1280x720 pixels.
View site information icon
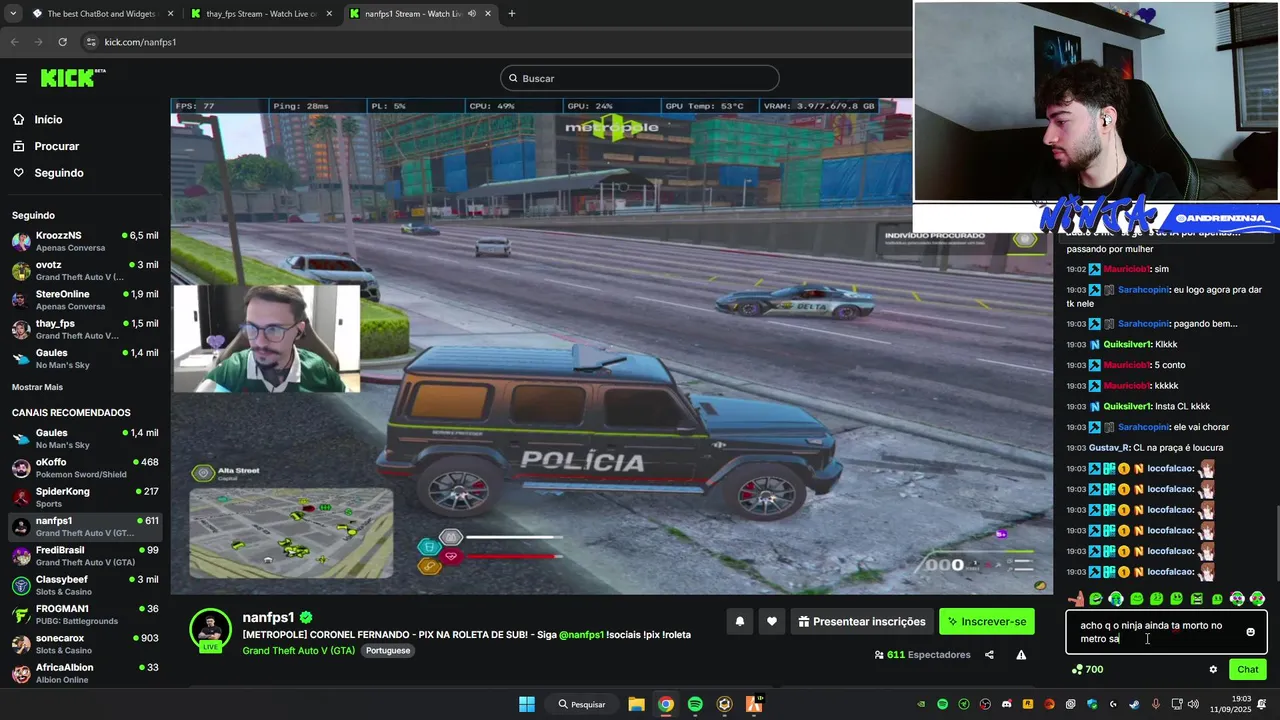coord(91,42)
